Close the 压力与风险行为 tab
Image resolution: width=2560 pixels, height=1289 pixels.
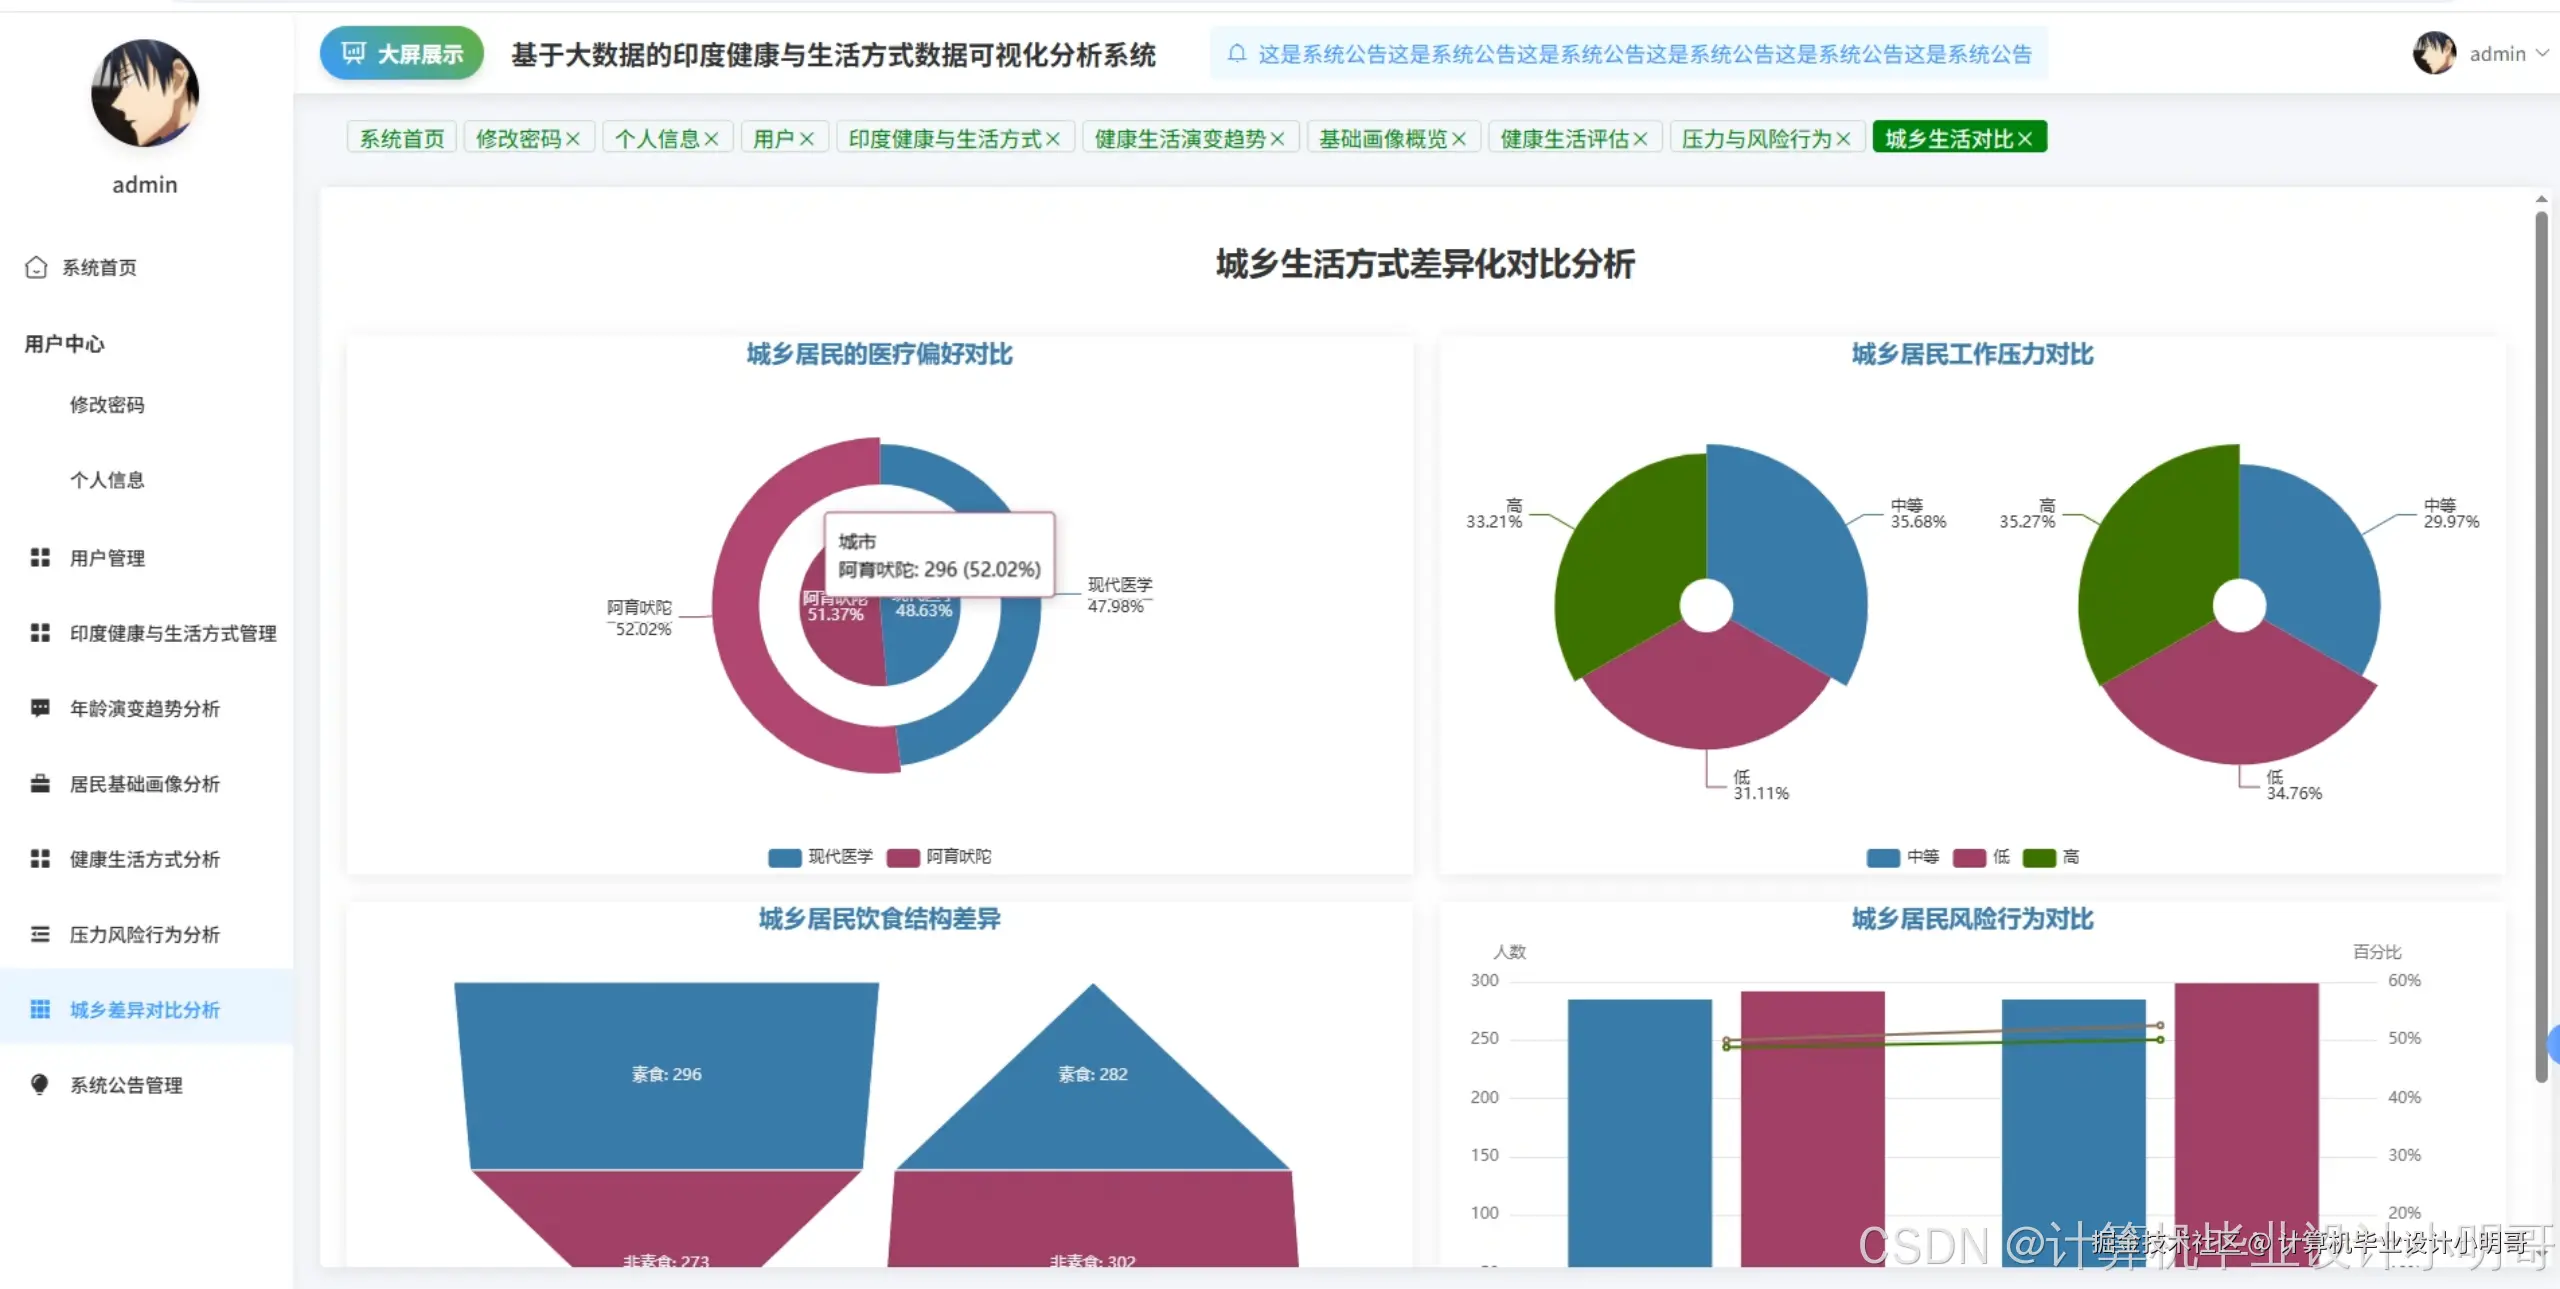coord(1843,139)
